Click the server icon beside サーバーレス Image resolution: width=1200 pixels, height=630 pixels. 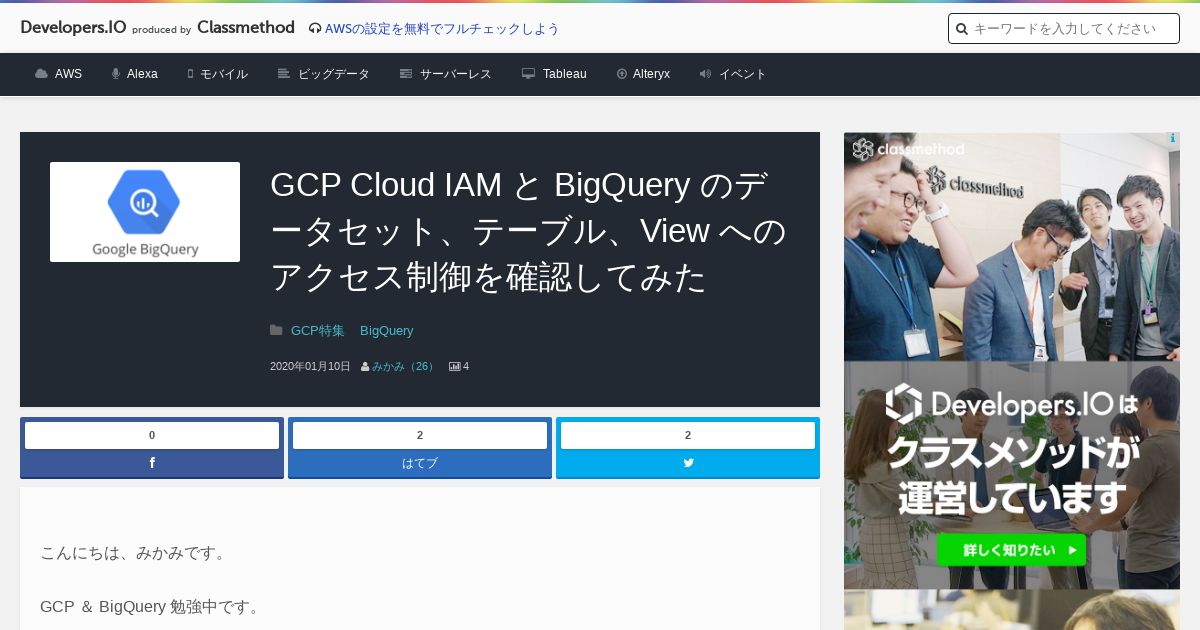406,74
